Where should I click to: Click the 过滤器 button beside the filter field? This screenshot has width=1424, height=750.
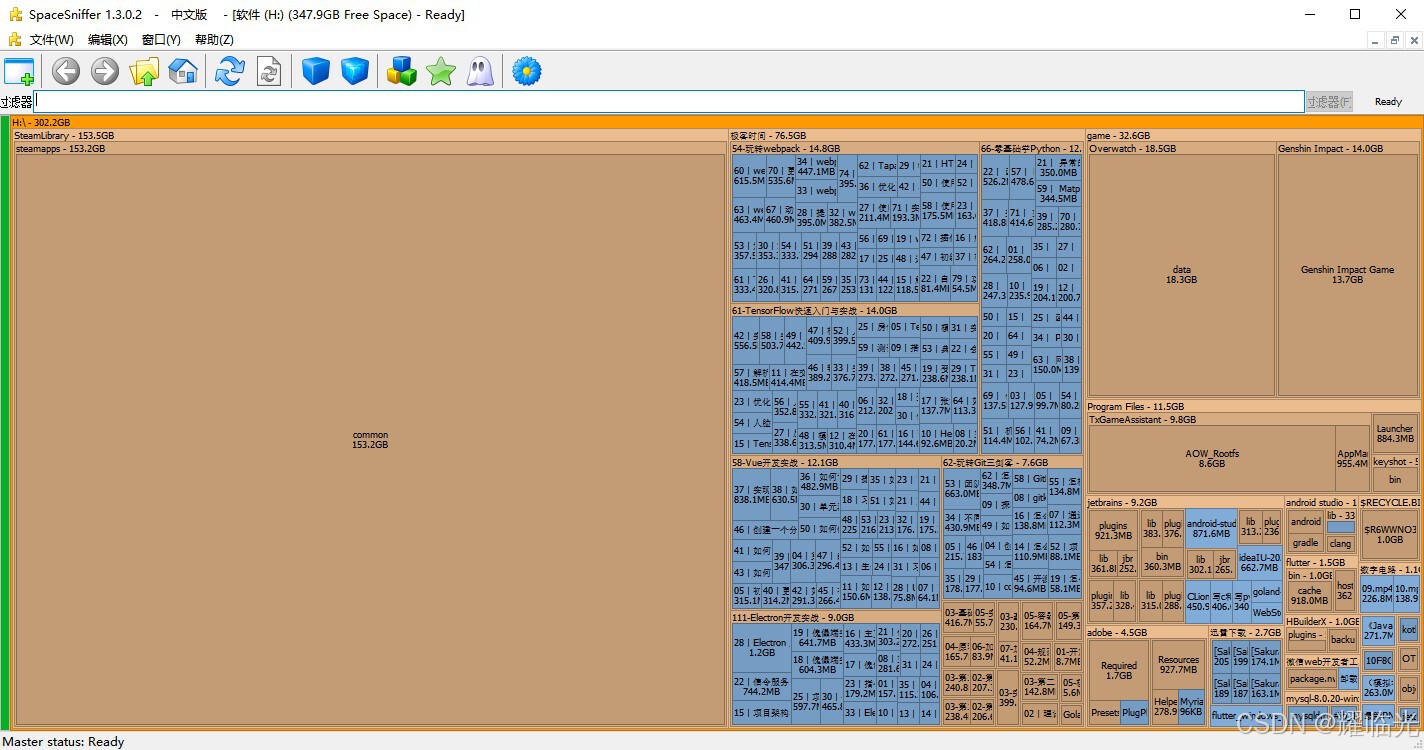1329,102
